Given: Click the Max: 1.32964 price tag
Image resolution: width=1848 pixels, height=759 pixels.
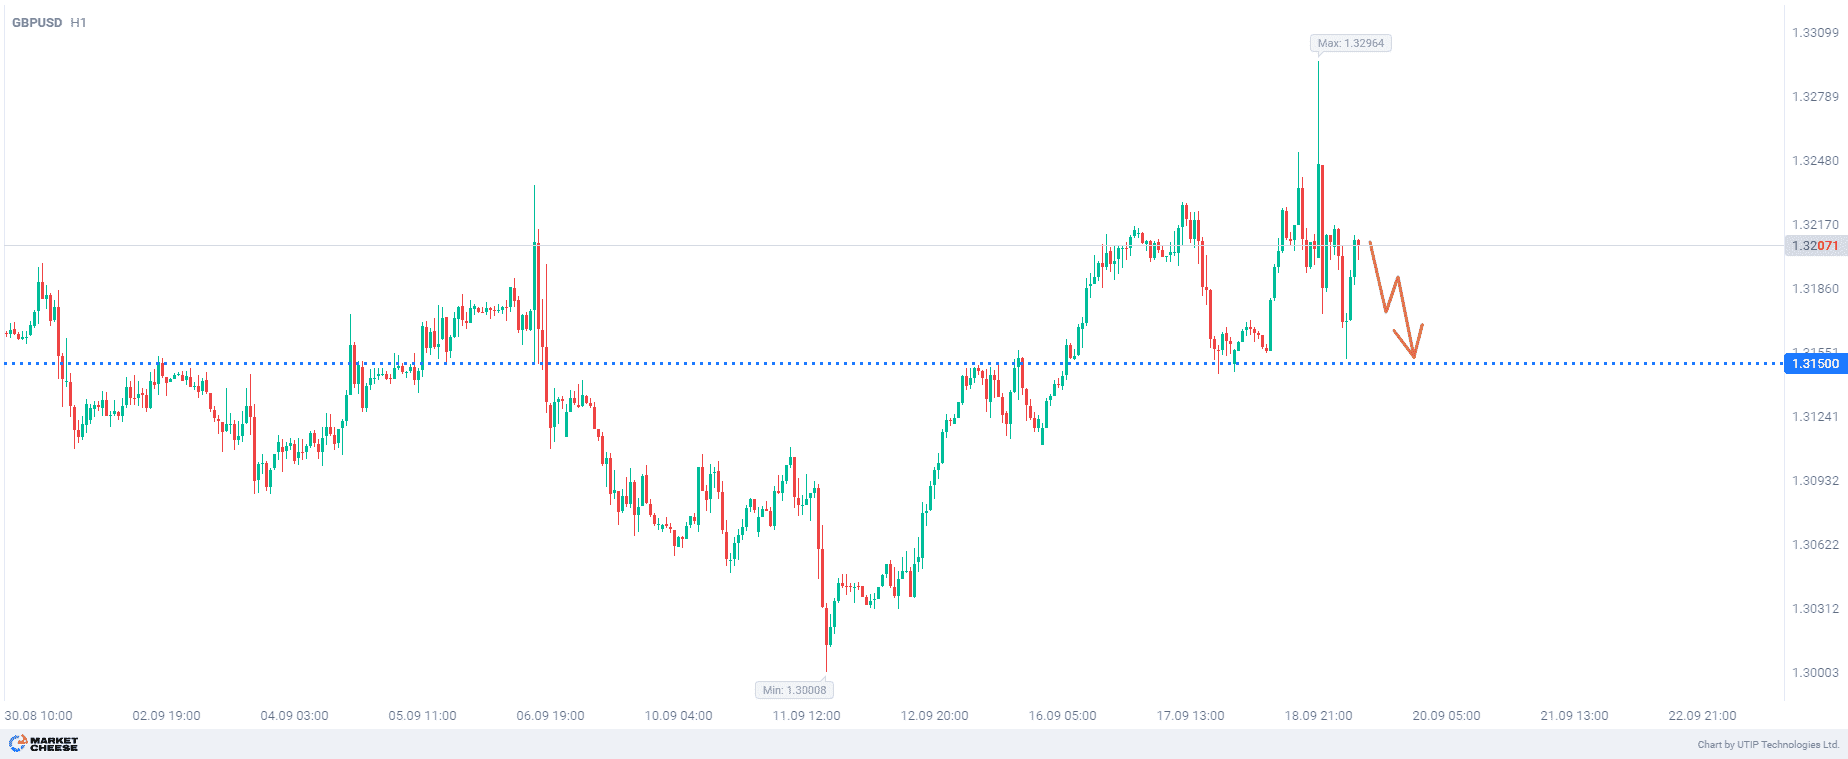Looking at the screenshot, I should [x=1350, y=43].
